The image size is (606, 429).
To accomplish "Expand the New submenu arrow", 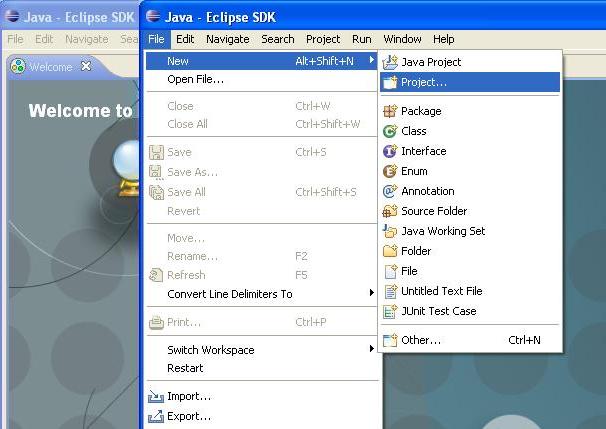I will (x=371, y=61).
